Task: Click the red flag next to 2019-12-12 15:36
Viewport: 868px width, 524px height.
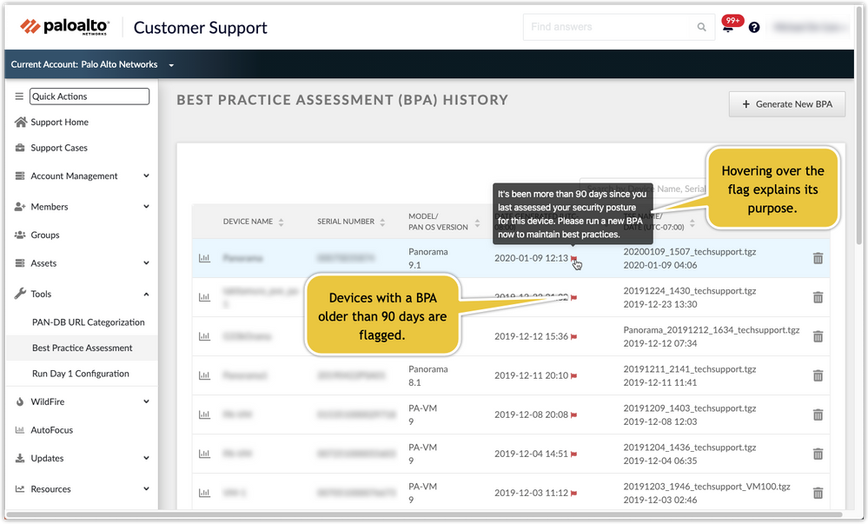Action: pos(574,336)
